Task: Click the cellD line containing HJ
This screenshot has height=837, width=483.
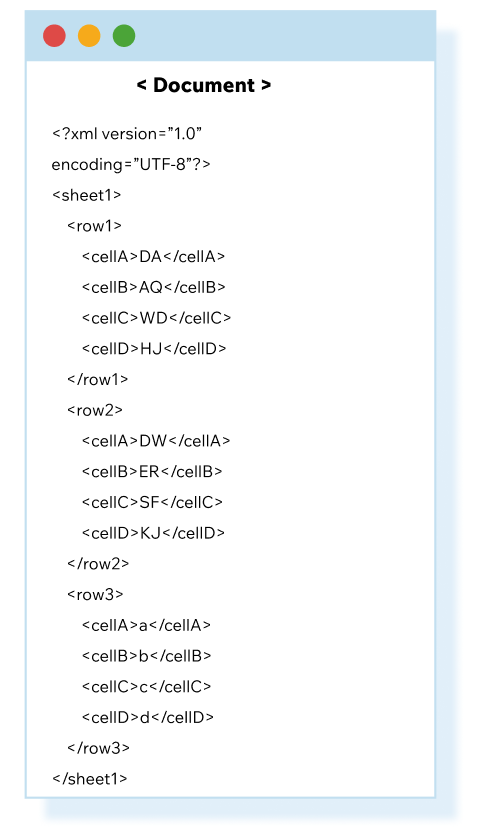Action: tap(154, 349)
